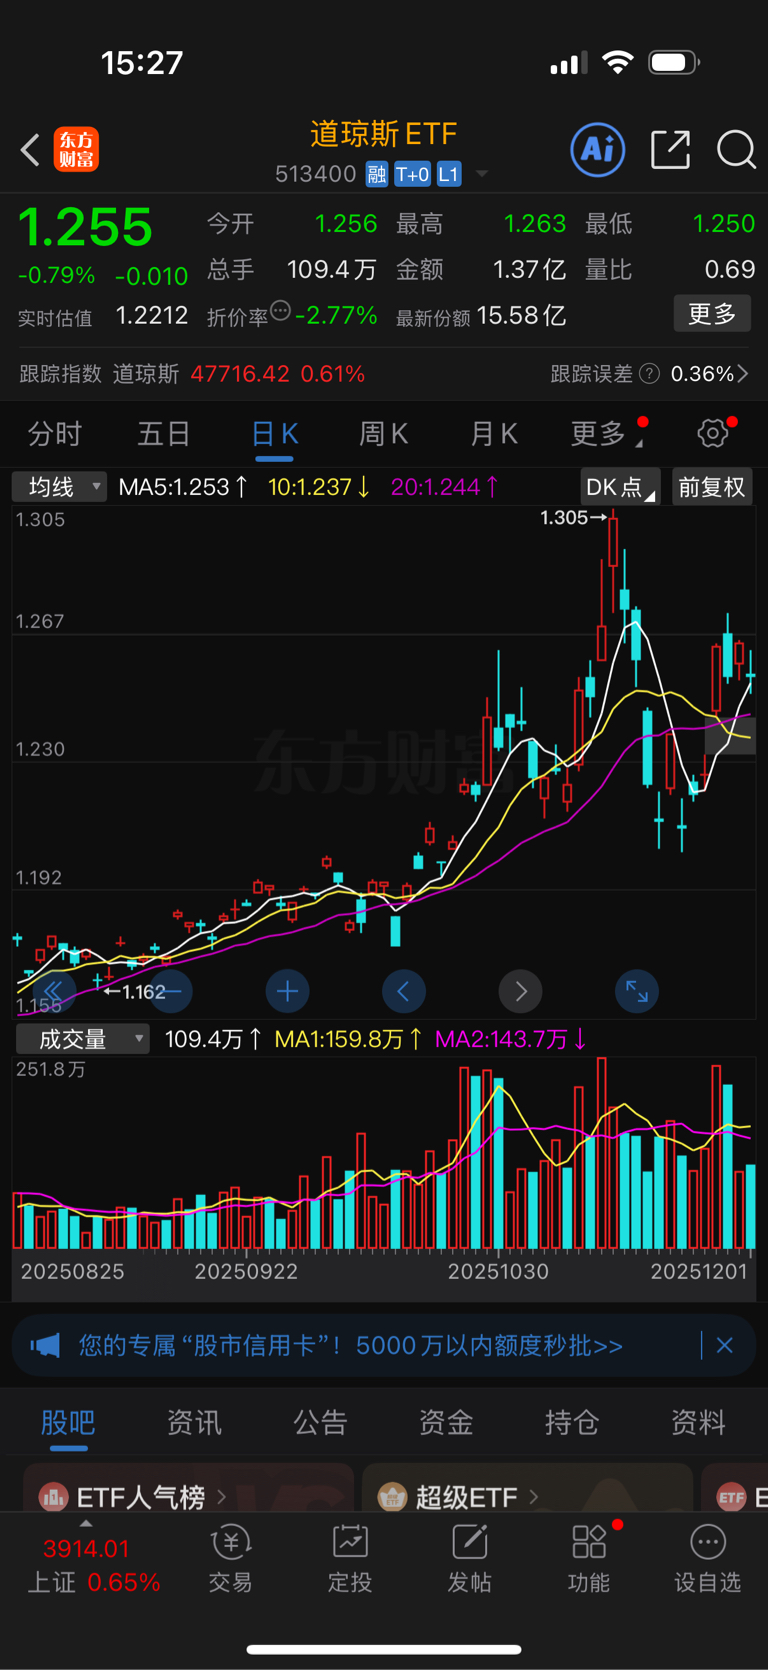Open the 成交量 indicator dropdown
The width and height of the screenshot is (768, 1670).
tap(82, 1039)
